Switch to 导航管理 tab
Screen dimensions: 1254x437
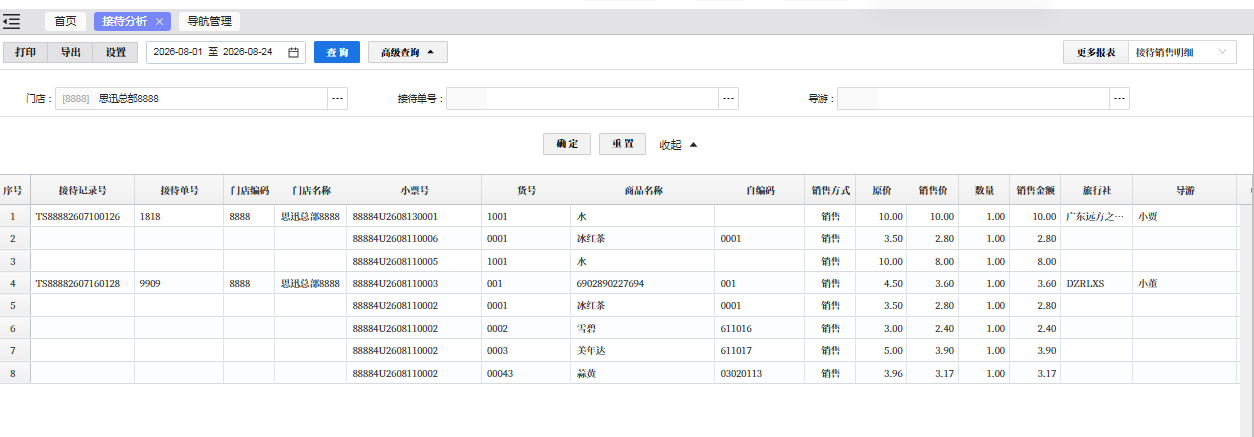tap(210, 21)
